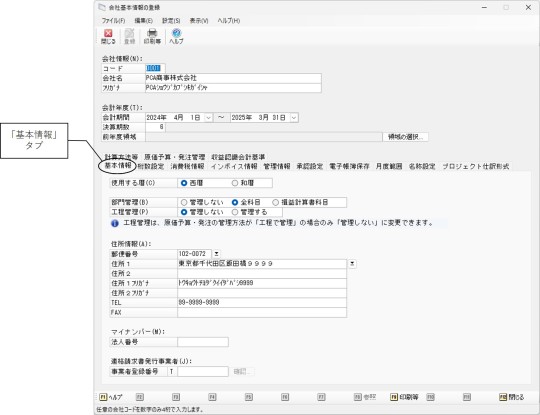Viewport: 540px width, 415px height.
Task: Switch to the 電子帳簿保存 tab
Action: pyautogui.click(x=349, y=166)
